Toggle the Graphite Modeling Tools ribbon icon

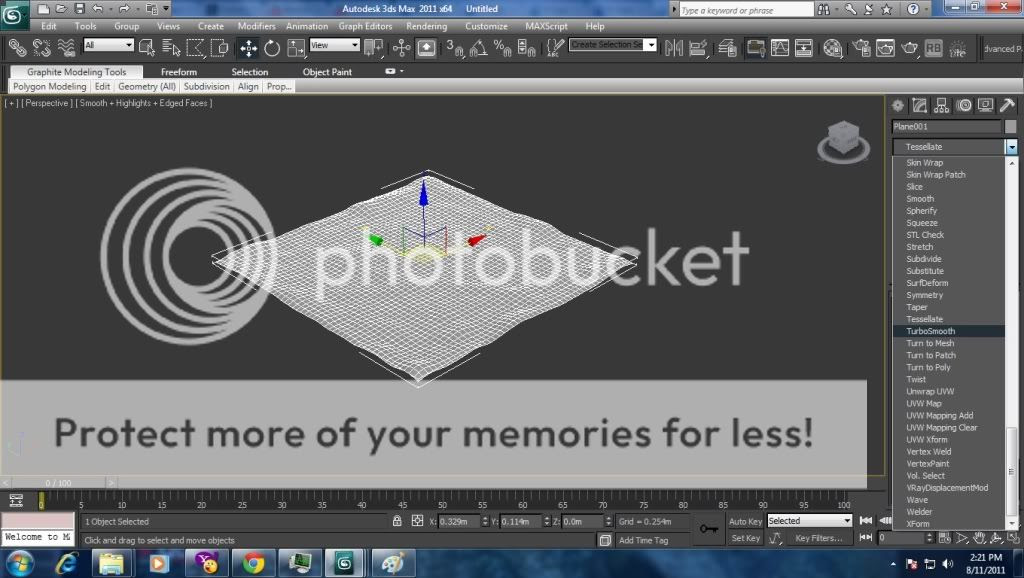756,48
